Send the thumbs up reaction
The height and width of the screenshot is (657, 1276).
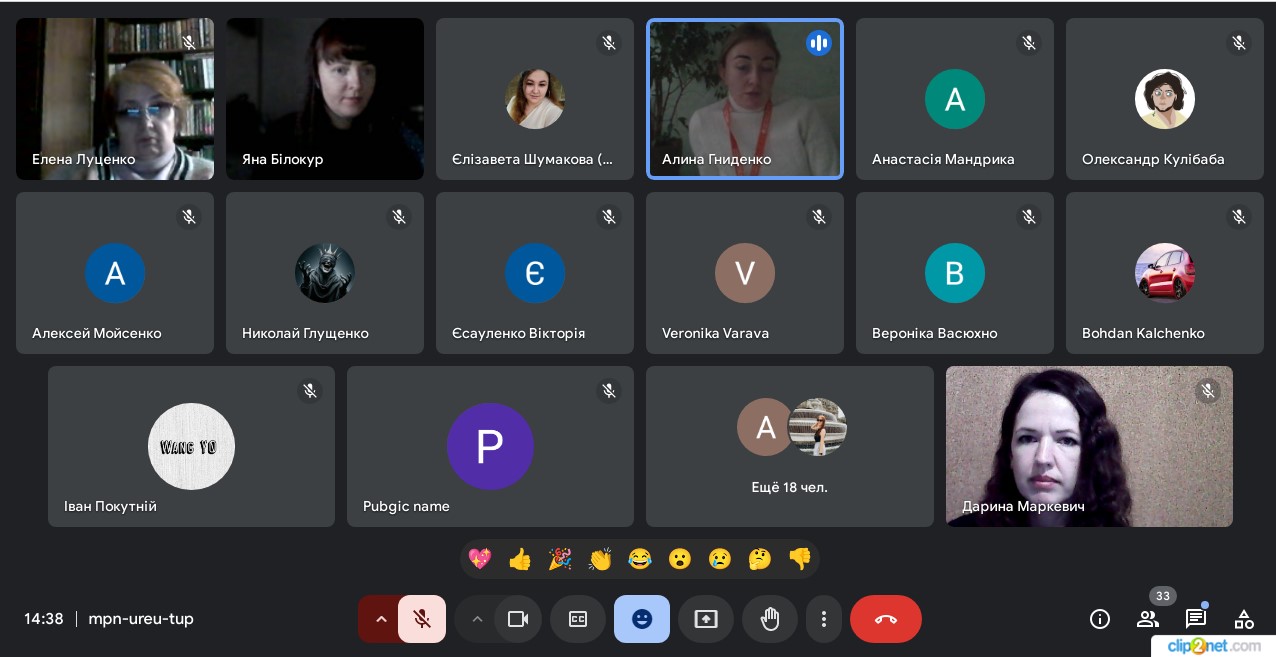point(520,559)
